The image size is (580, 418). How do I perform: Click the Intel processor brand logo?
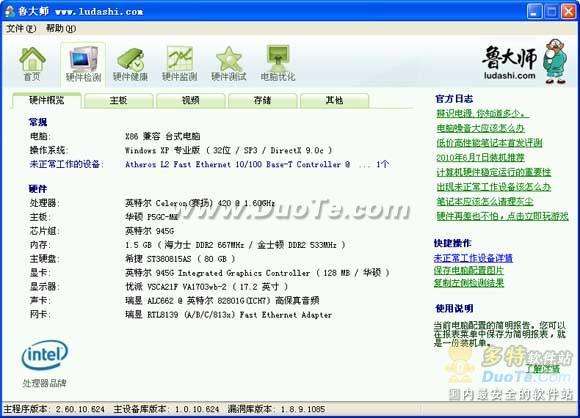[45, 355]
